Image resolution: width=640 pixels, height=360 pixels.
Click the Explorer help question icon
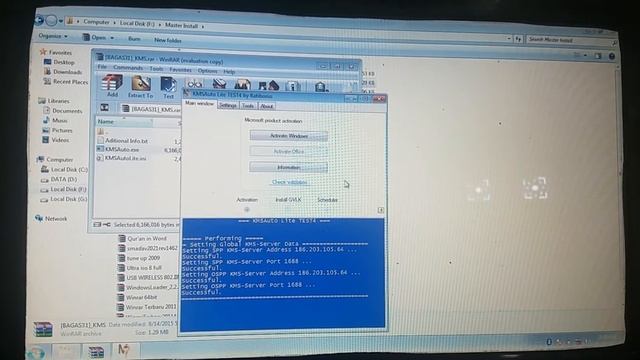tap(611, 56)
